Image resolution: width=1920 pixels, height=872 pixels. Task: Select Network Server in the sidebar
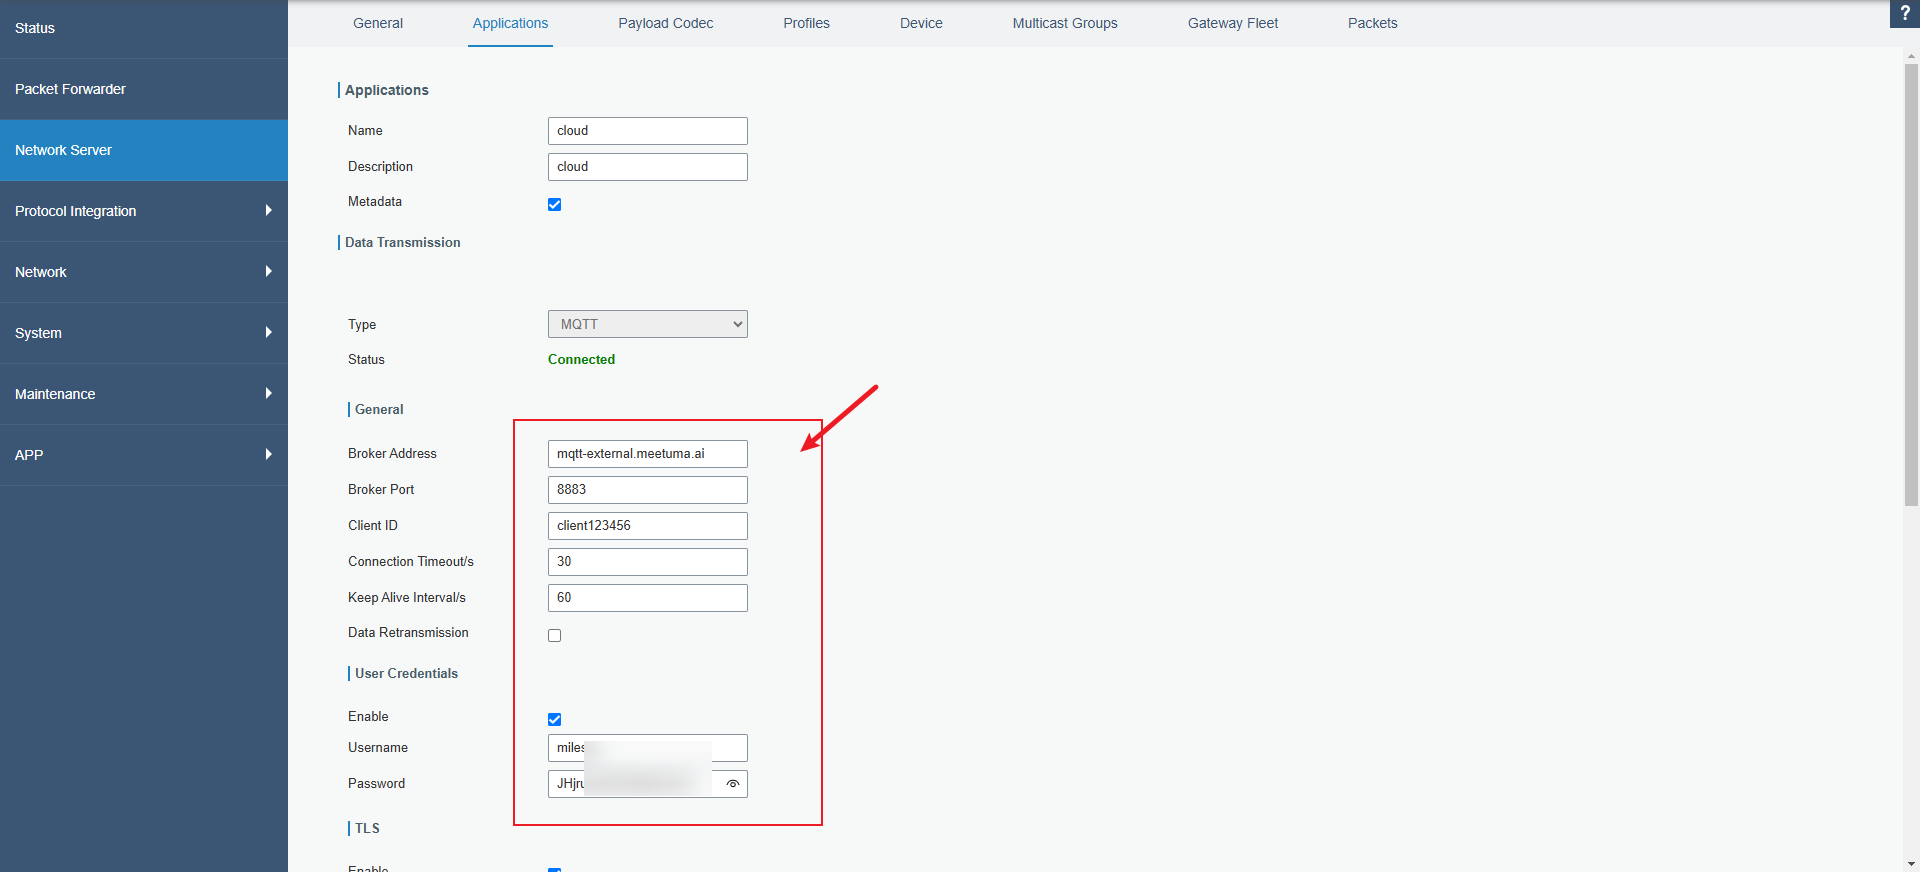pyautogui.click(x=144, y=150)
